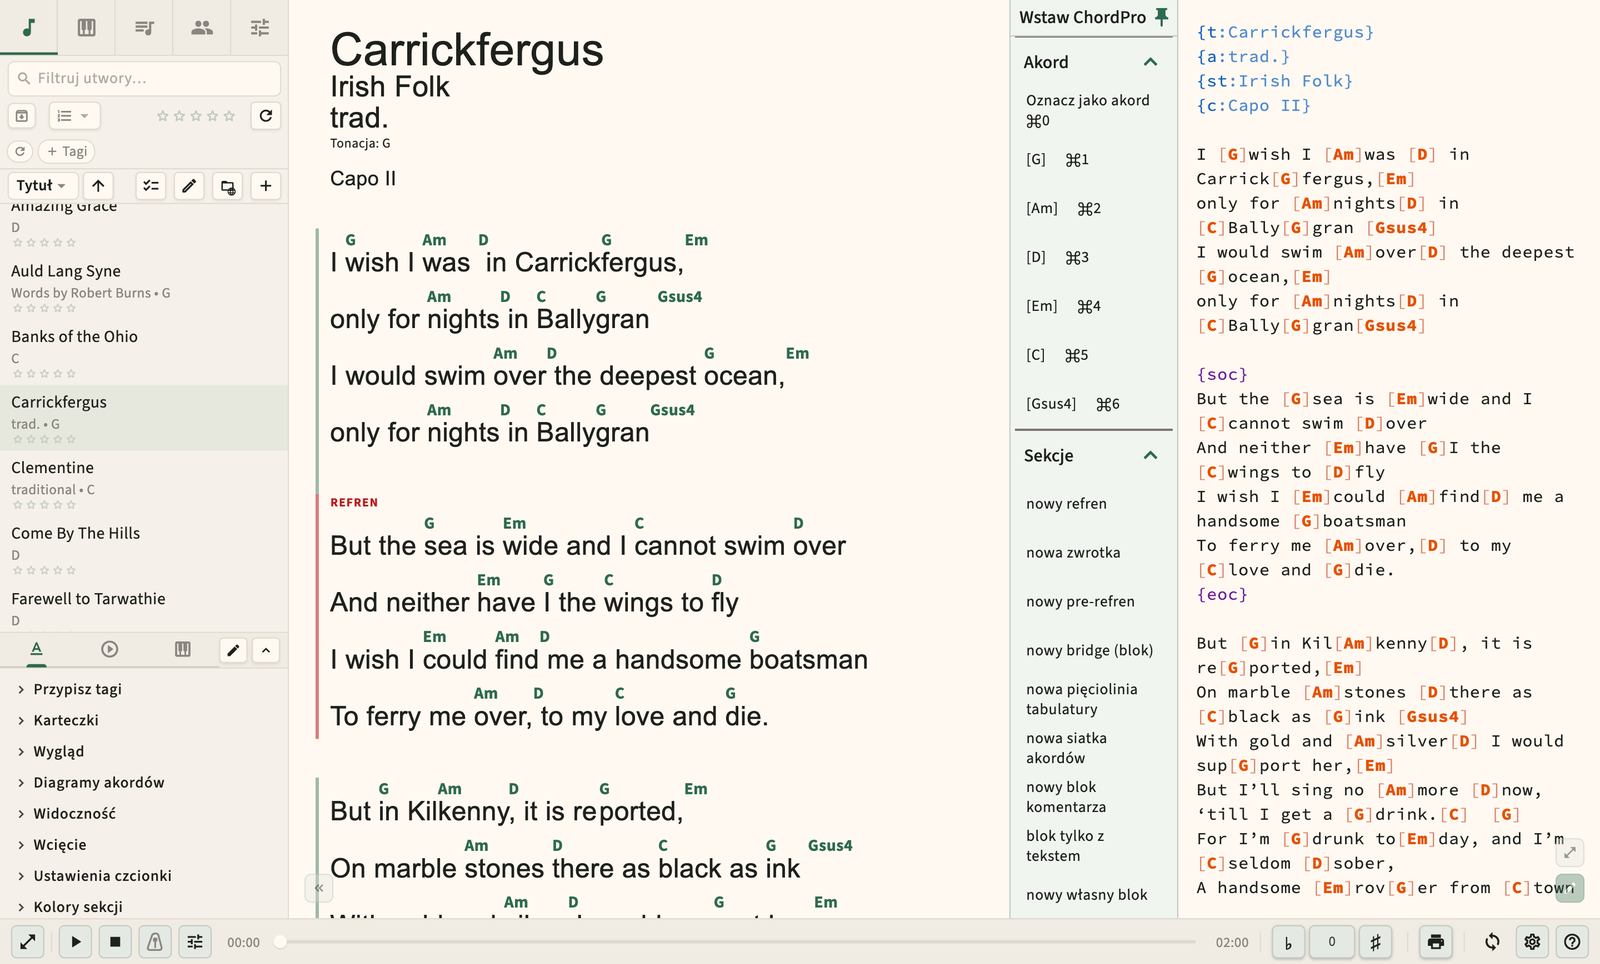Select 'Clementine' from the song list

tap(144, 484)
